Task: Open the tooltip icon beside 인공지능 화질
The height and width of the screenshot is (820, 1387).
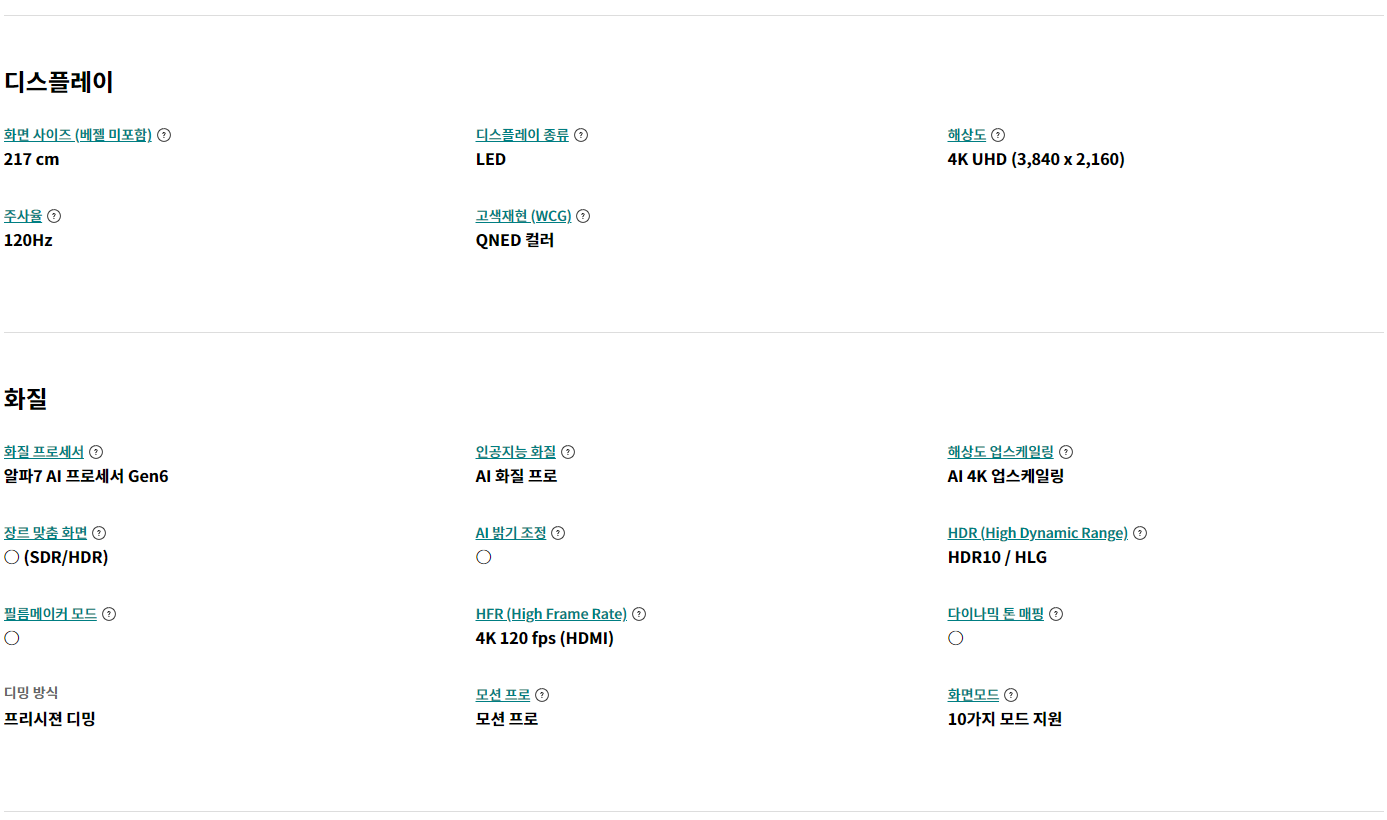Action: click(x=568, y=452)
